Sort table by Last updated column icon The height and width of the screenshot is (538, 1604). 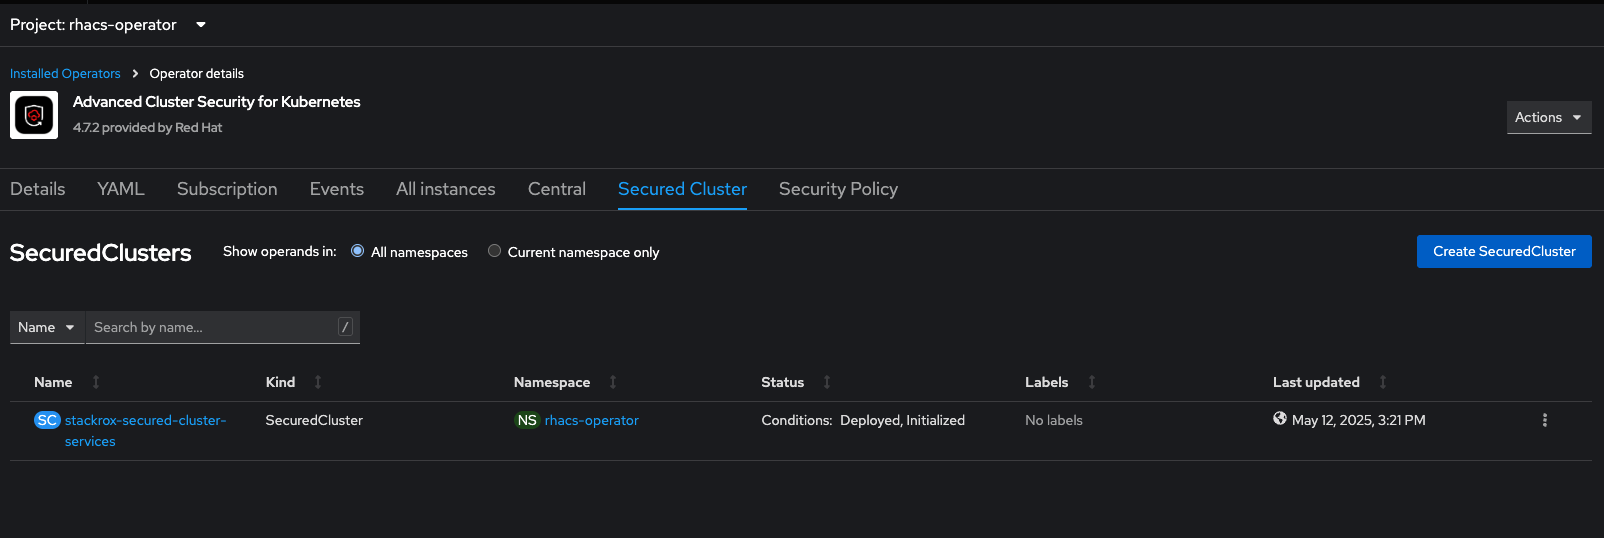1383,382
